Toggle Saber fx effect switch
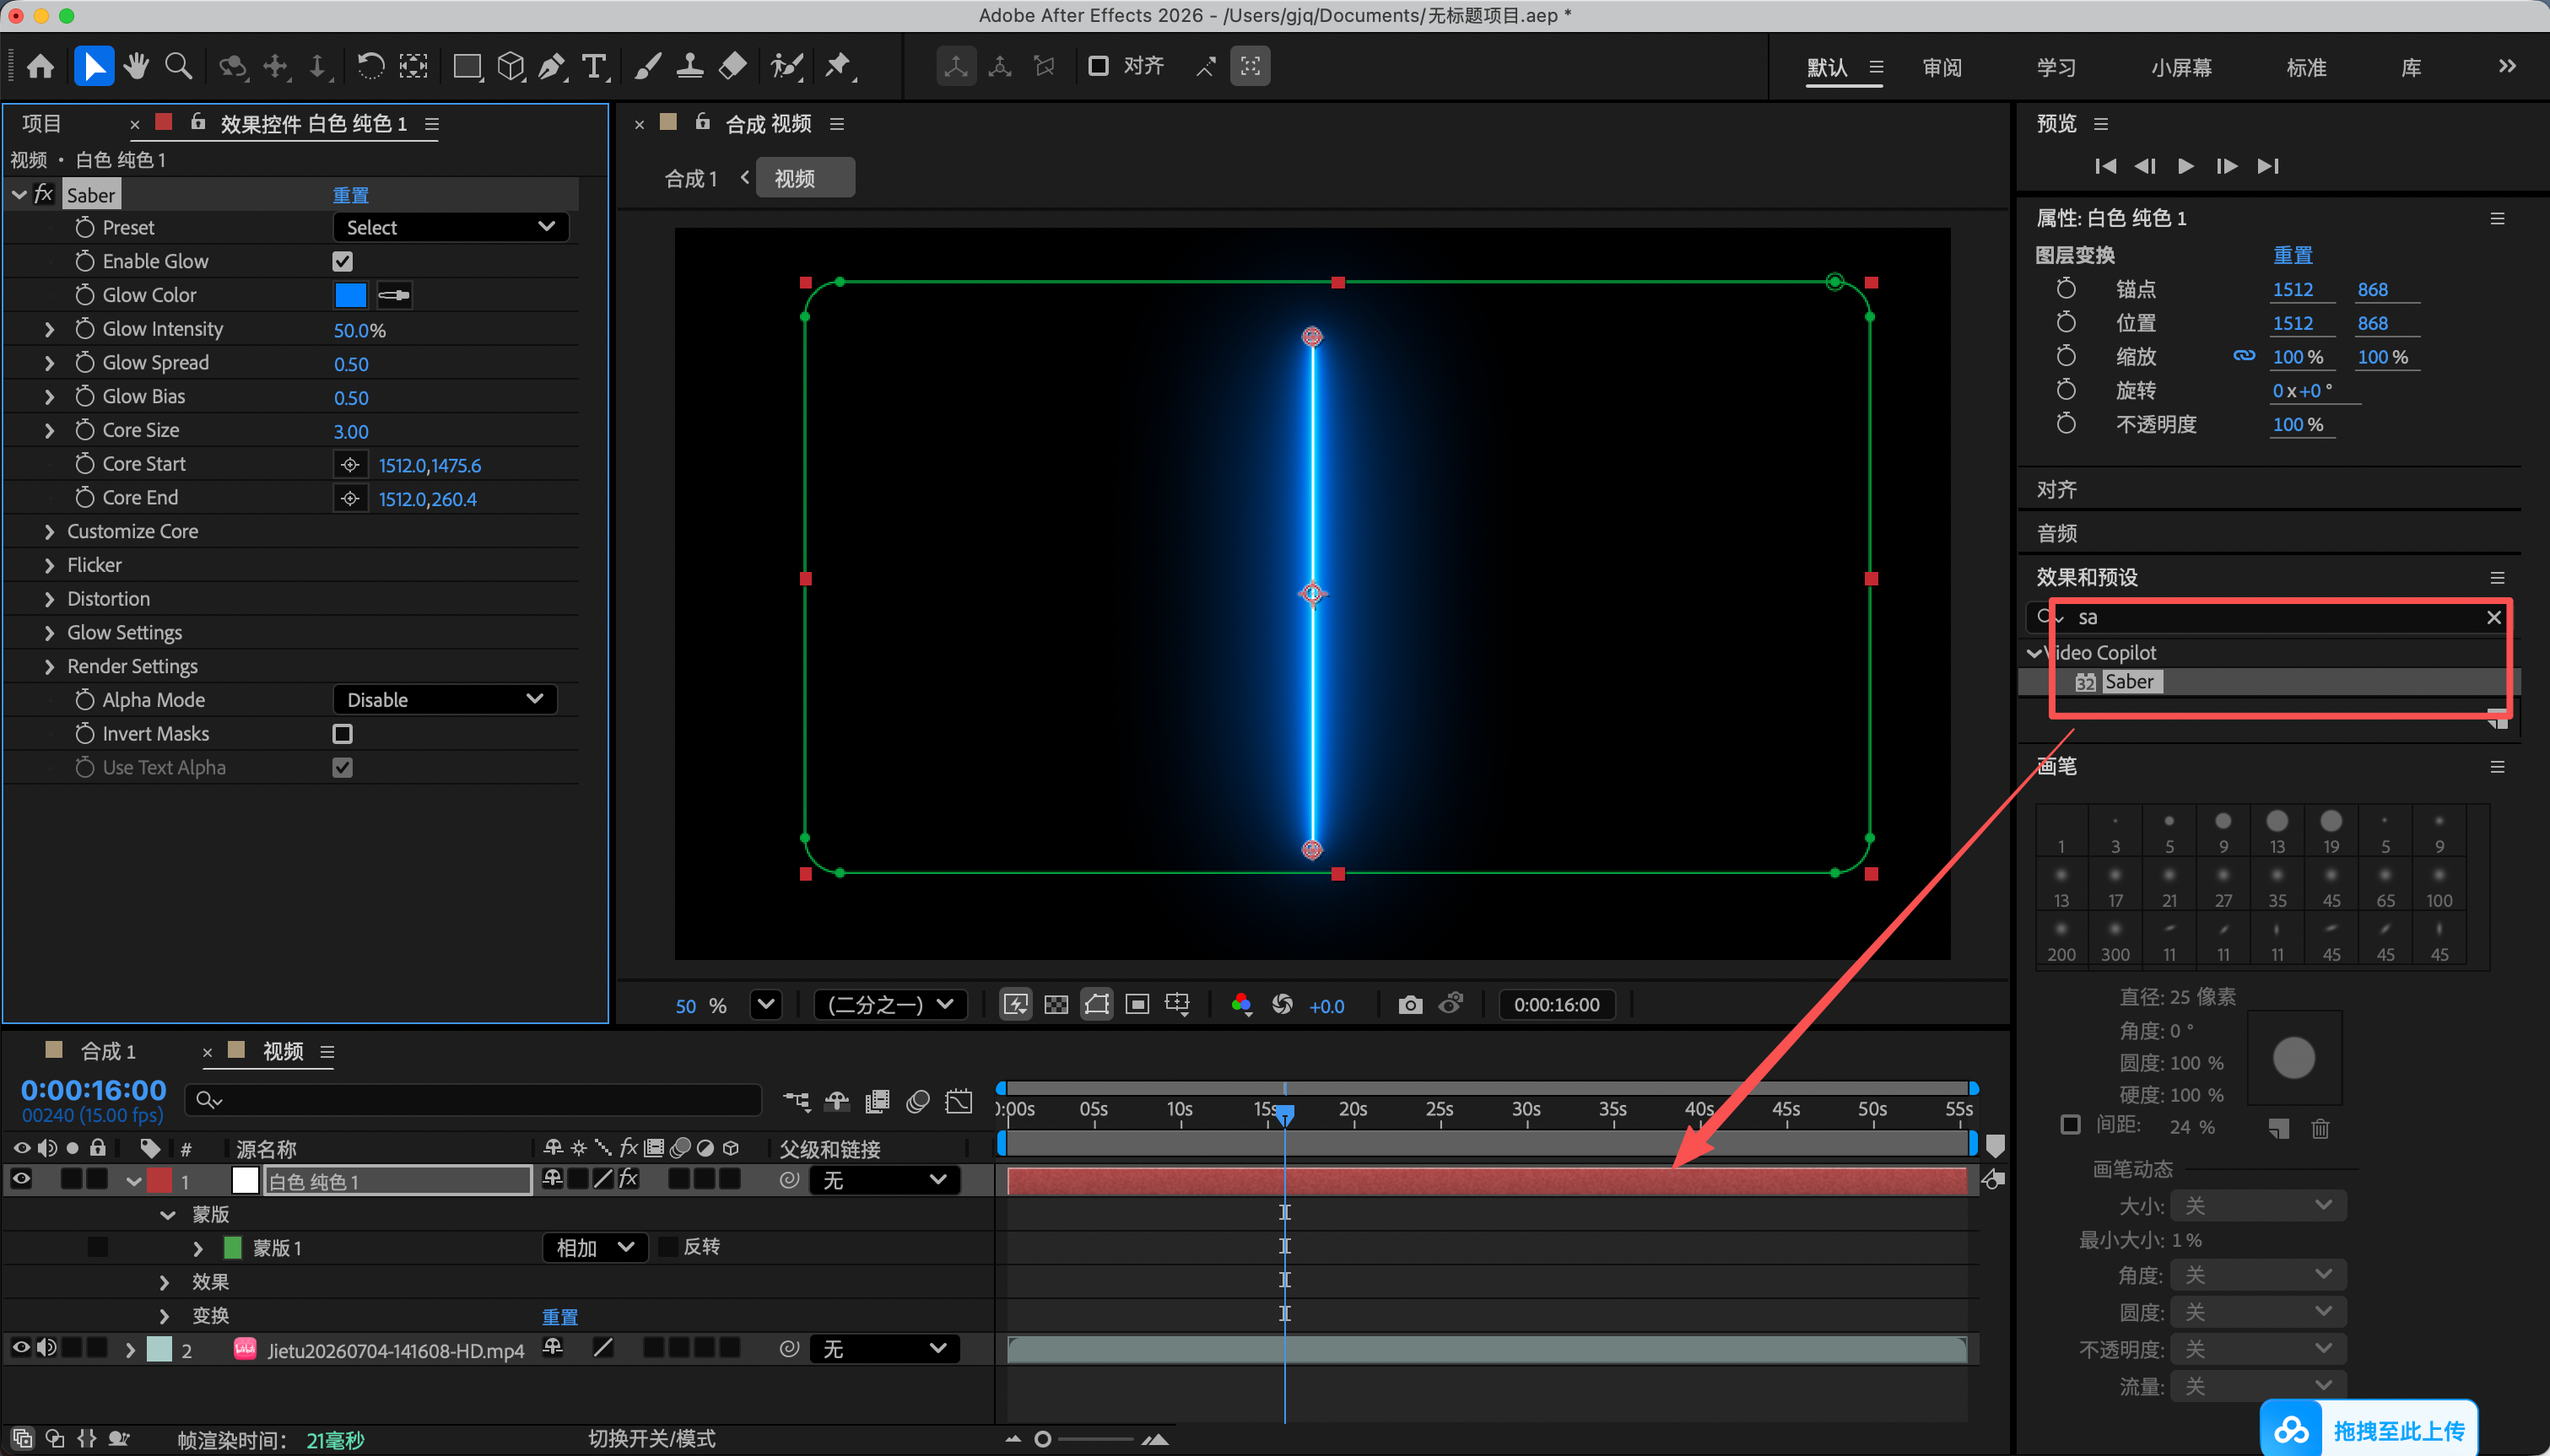This screenshot has width=2550, height=1456. coord(629,1180)
